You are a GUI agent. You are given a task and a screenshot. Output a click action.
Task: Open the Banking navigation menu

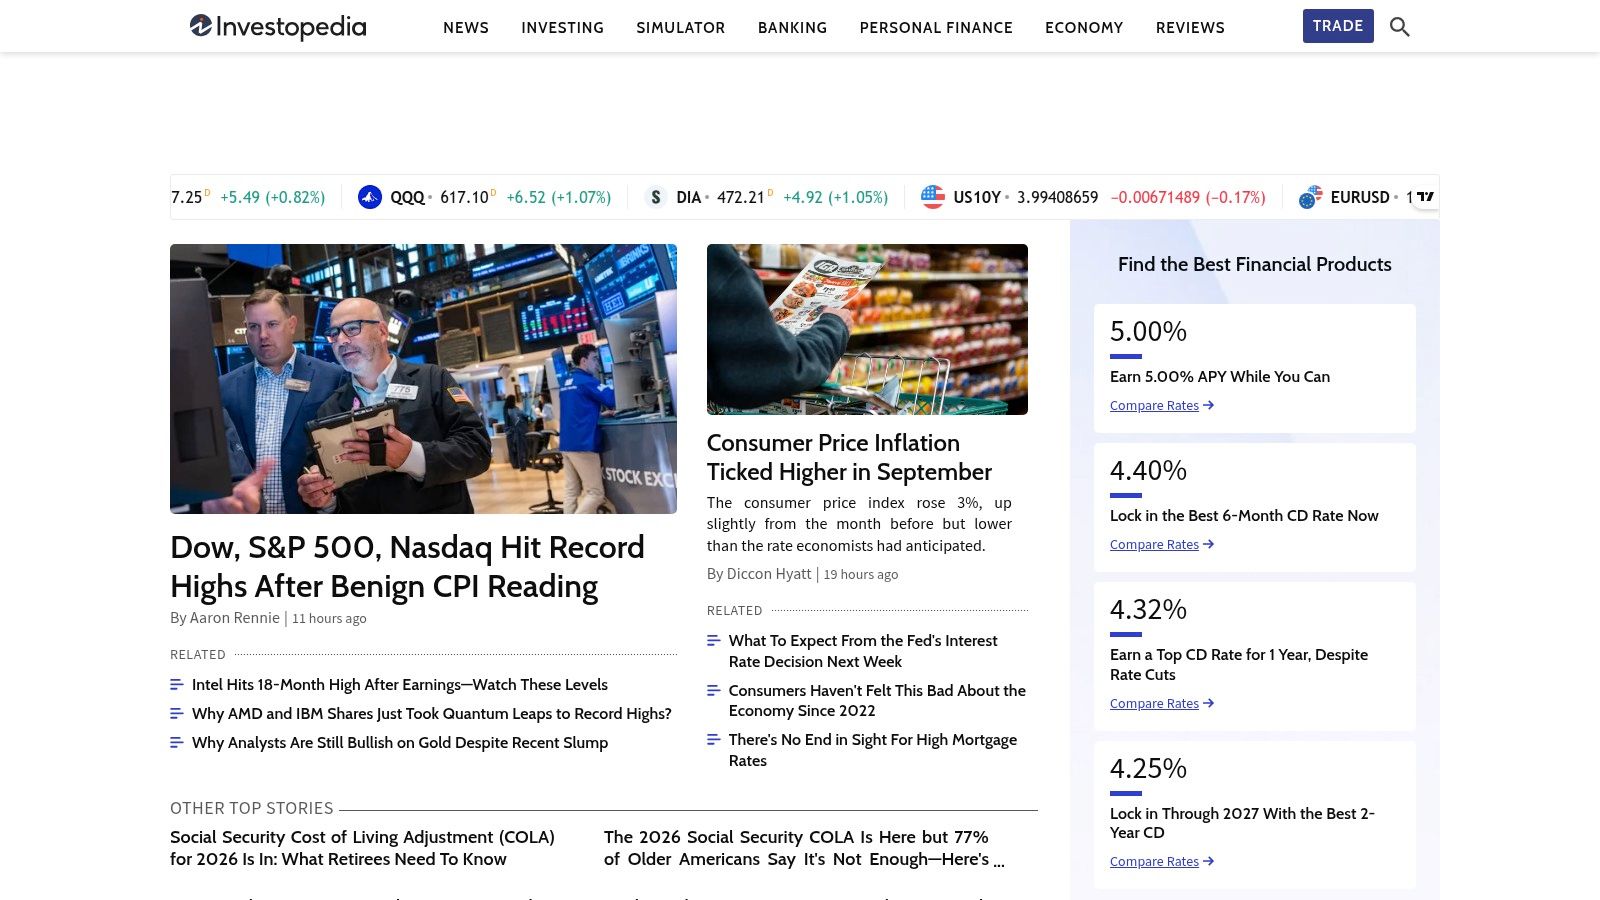(x=792, y=28)
